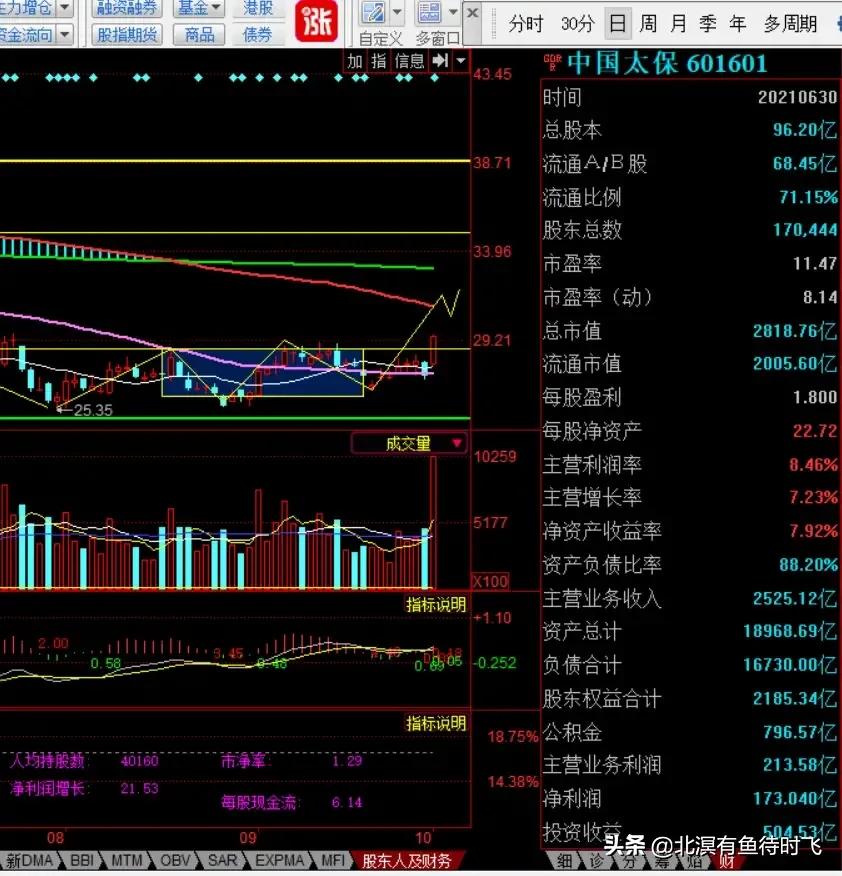Open the 财 tab in the right panel
The width and height of the screenshot is (842, 876).
[x=727, y=861]
